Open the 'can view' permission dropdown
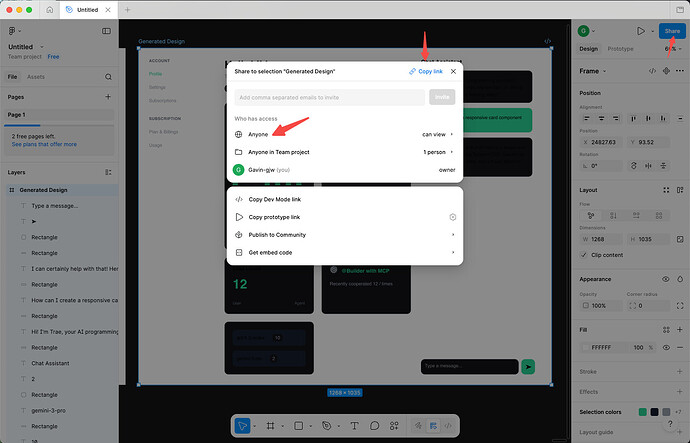The image size is (690, 443). point(437,133)
